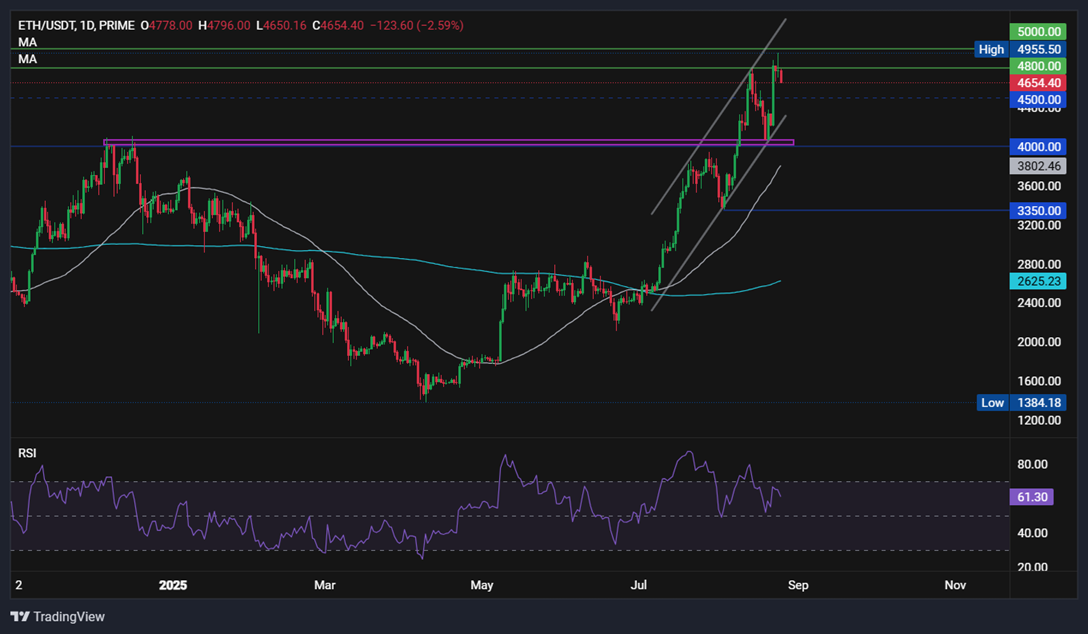This screenshot has height=634, width=1088.
Task: Click the Jul date axis label
Action: point(638,585)
